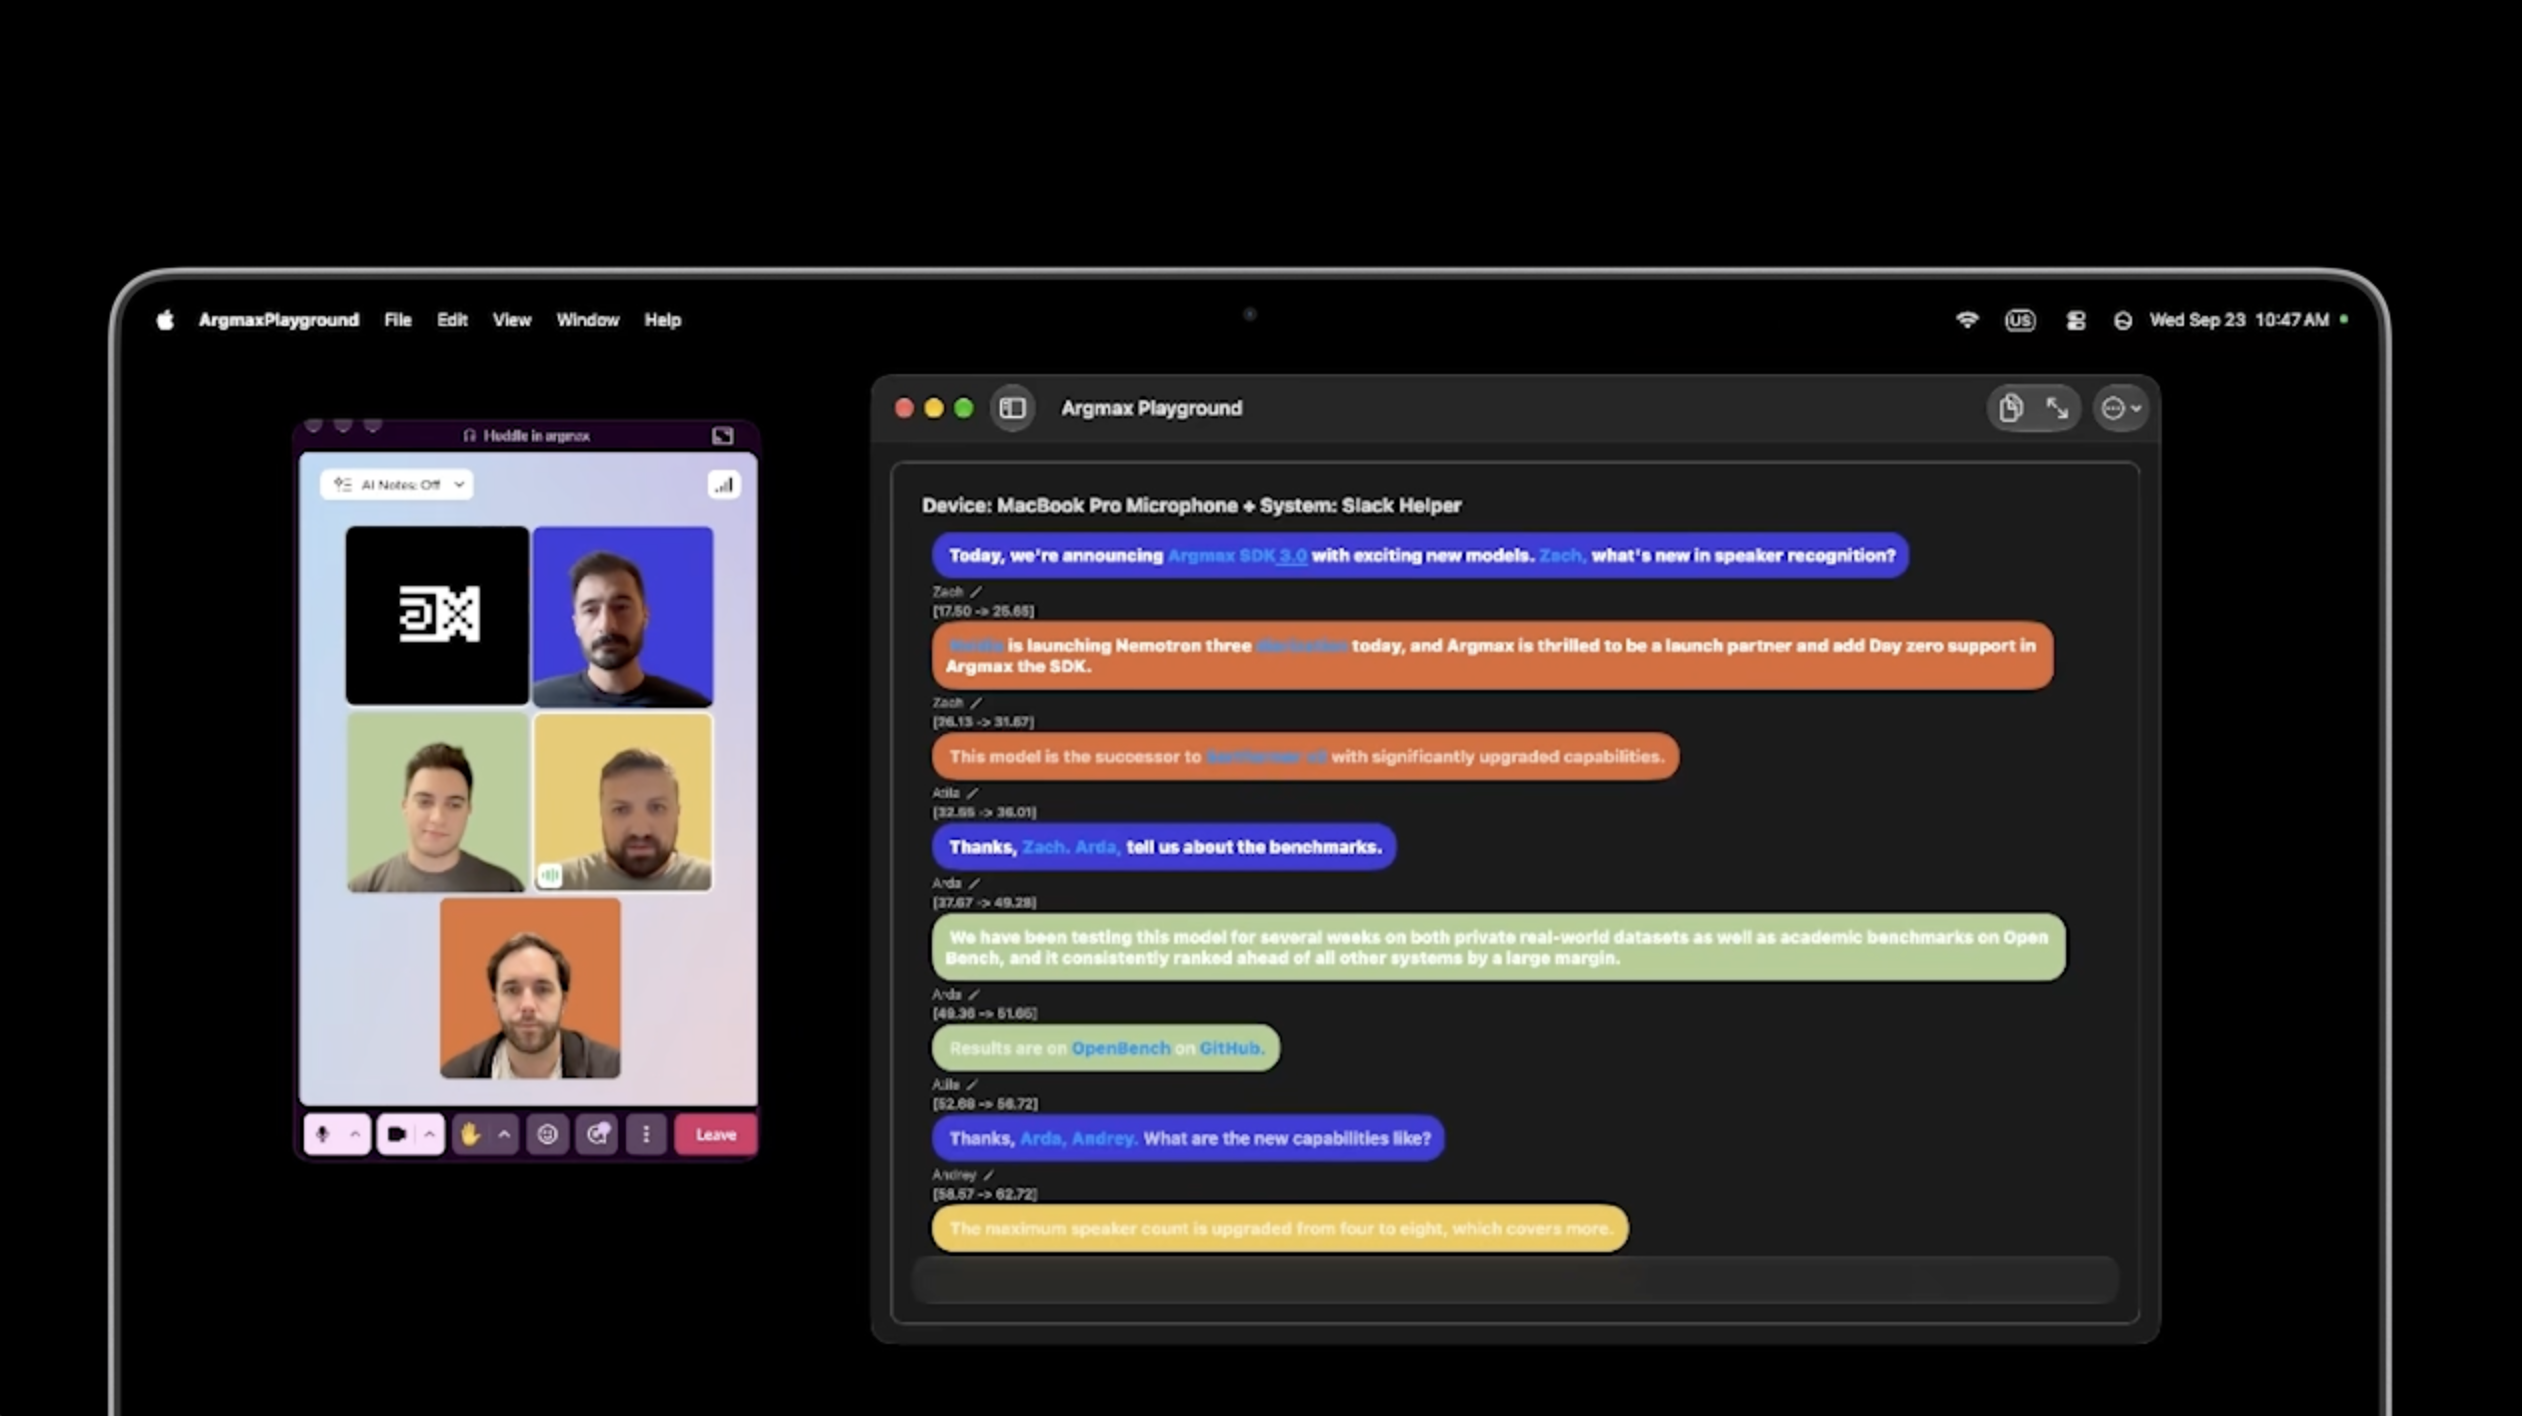Click the US input source icon

click(2020, 320)
